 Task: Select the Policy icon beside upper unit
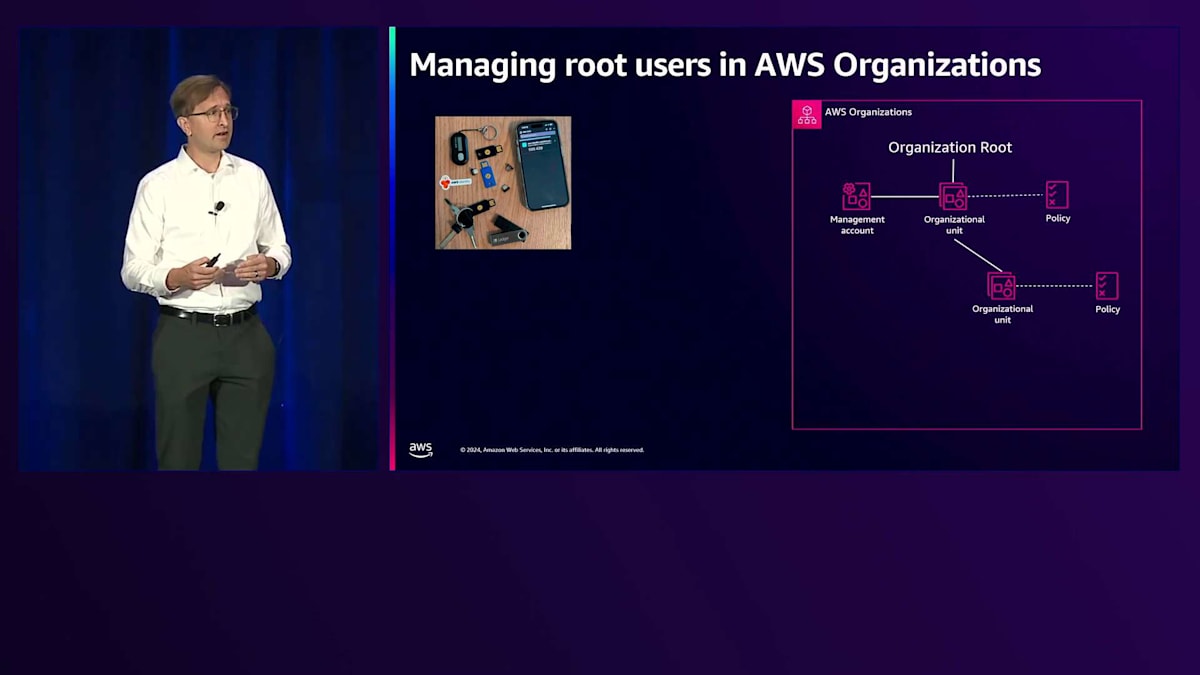point(1057,195)
